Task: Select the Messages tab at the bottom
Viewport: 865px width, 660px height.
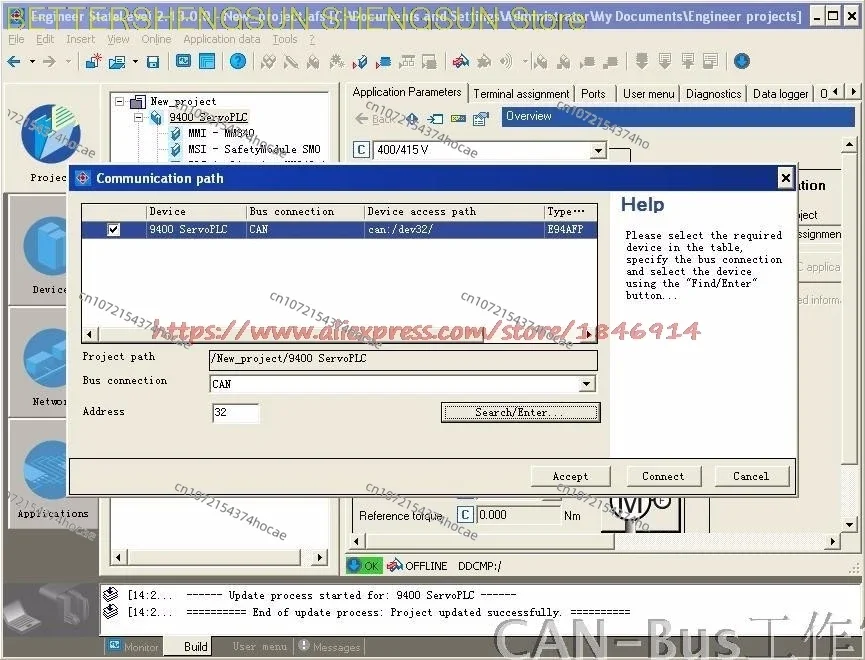Action: pos(330,647)
